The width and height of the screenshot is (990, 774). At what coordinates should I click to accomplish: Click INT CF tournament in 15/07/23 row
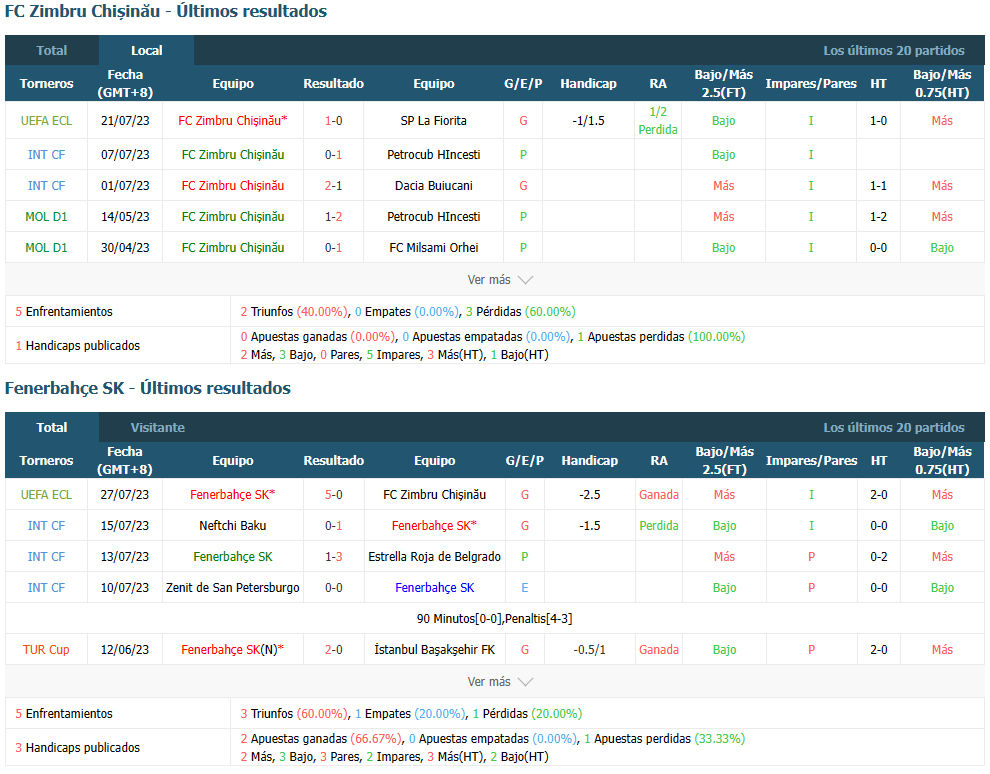tap(46, 525)
